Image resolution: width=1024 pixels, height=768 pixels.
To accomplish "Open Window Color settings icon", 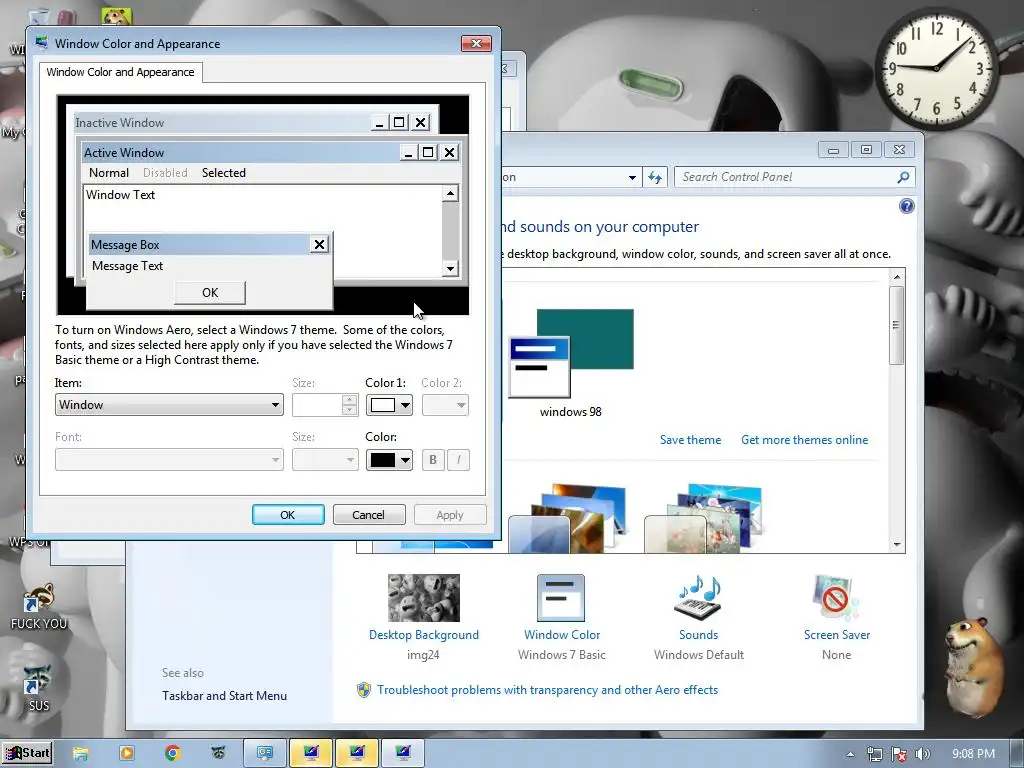I will point(561,598).
